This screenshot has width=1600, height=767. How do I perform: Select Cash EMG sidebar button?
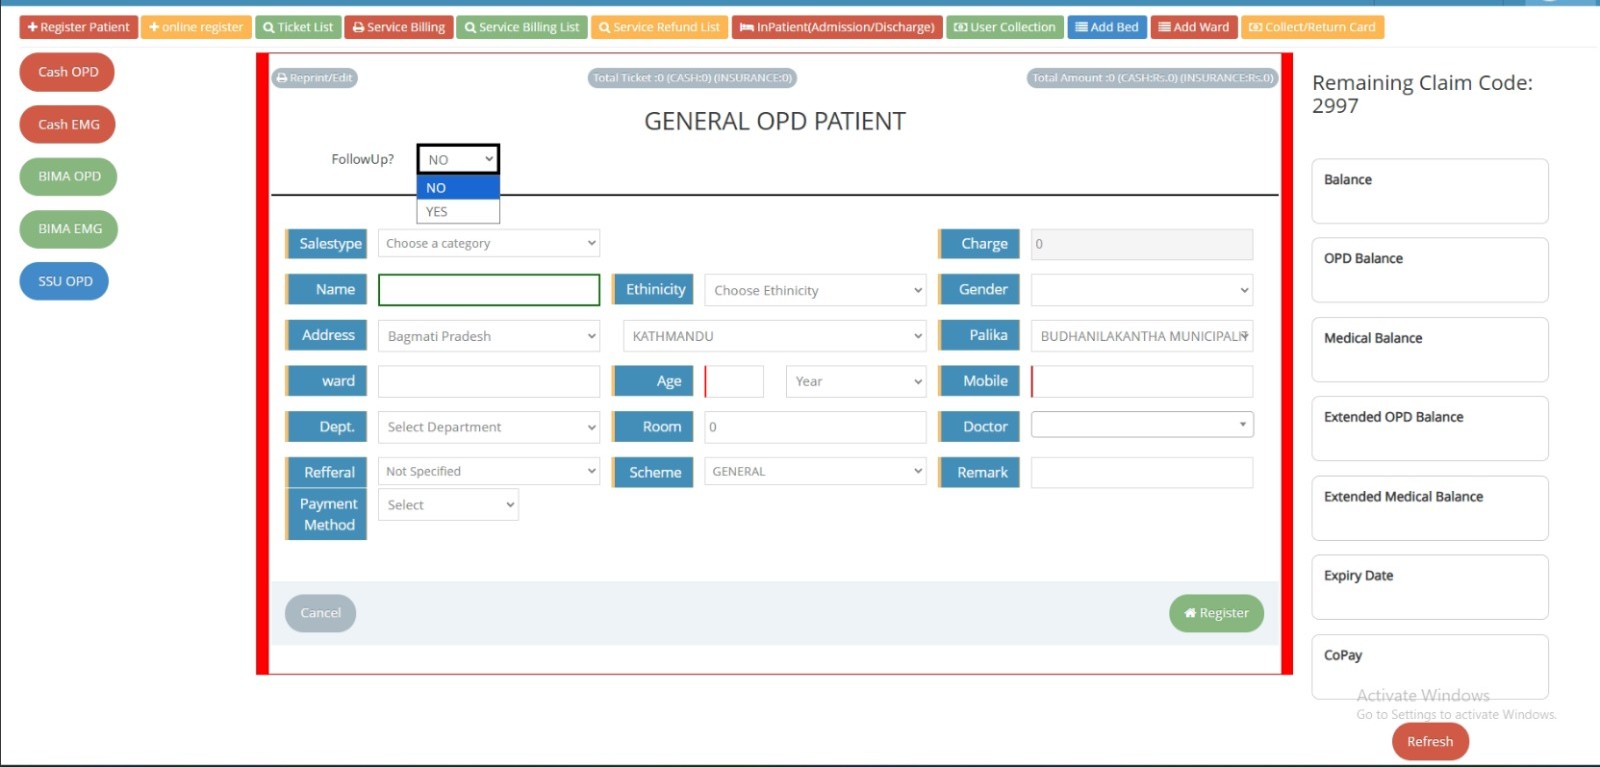pyautogui.click(x=68, y=125)
